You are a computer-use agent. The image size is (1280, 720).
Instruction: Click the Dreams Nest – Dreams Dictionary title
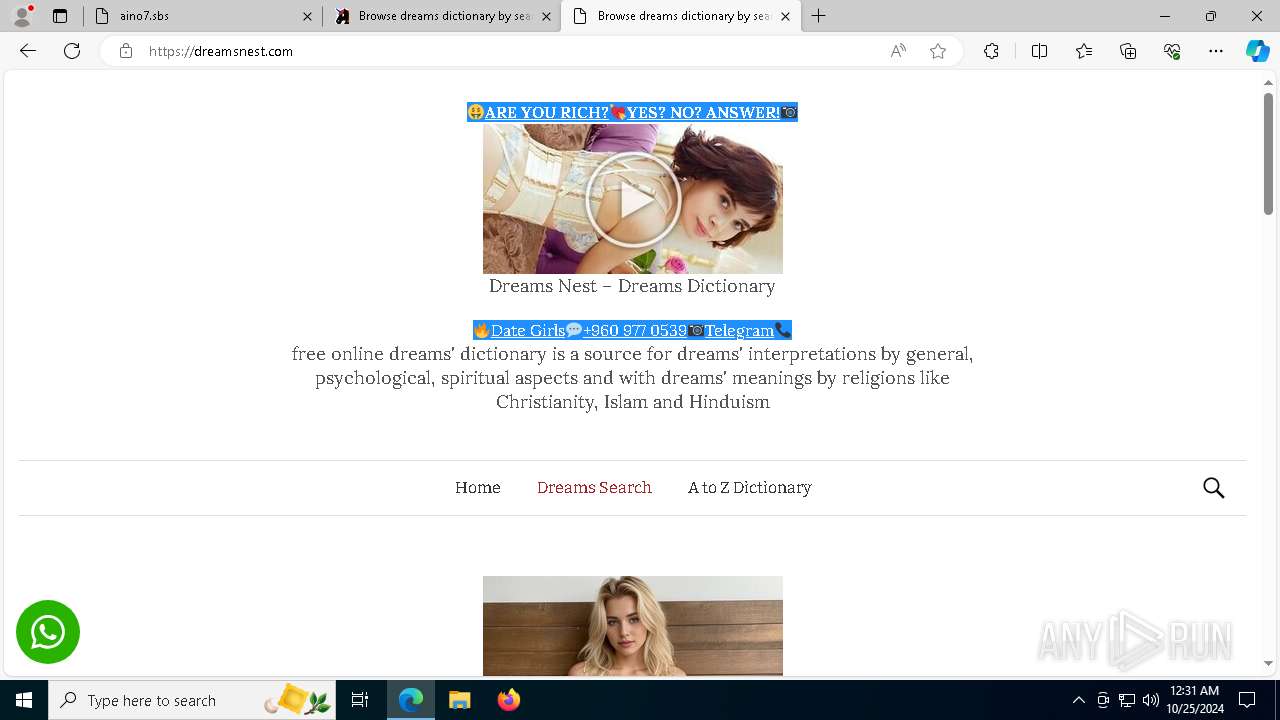coord(632,286)
